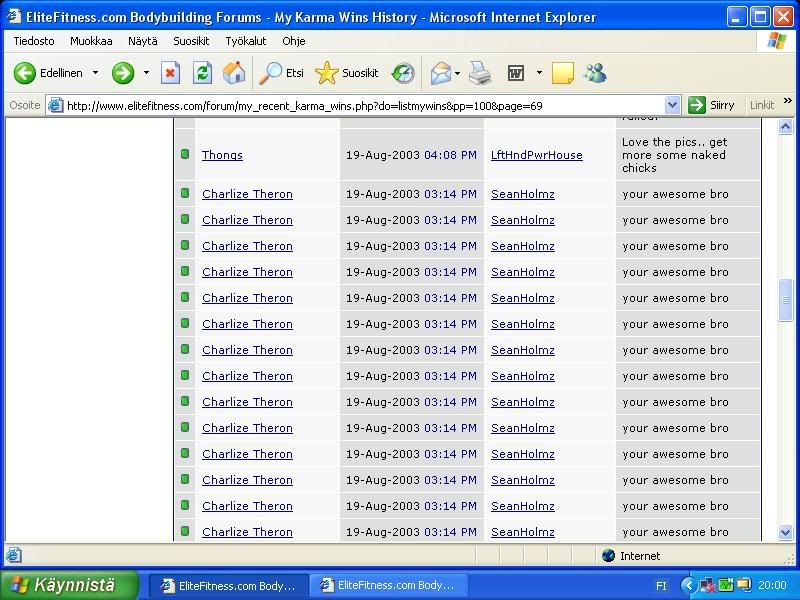Expand the Mail button dropdown arrow
Viewport: 800px width, 600px height.
pyautogui.click(x=457, y=73)
